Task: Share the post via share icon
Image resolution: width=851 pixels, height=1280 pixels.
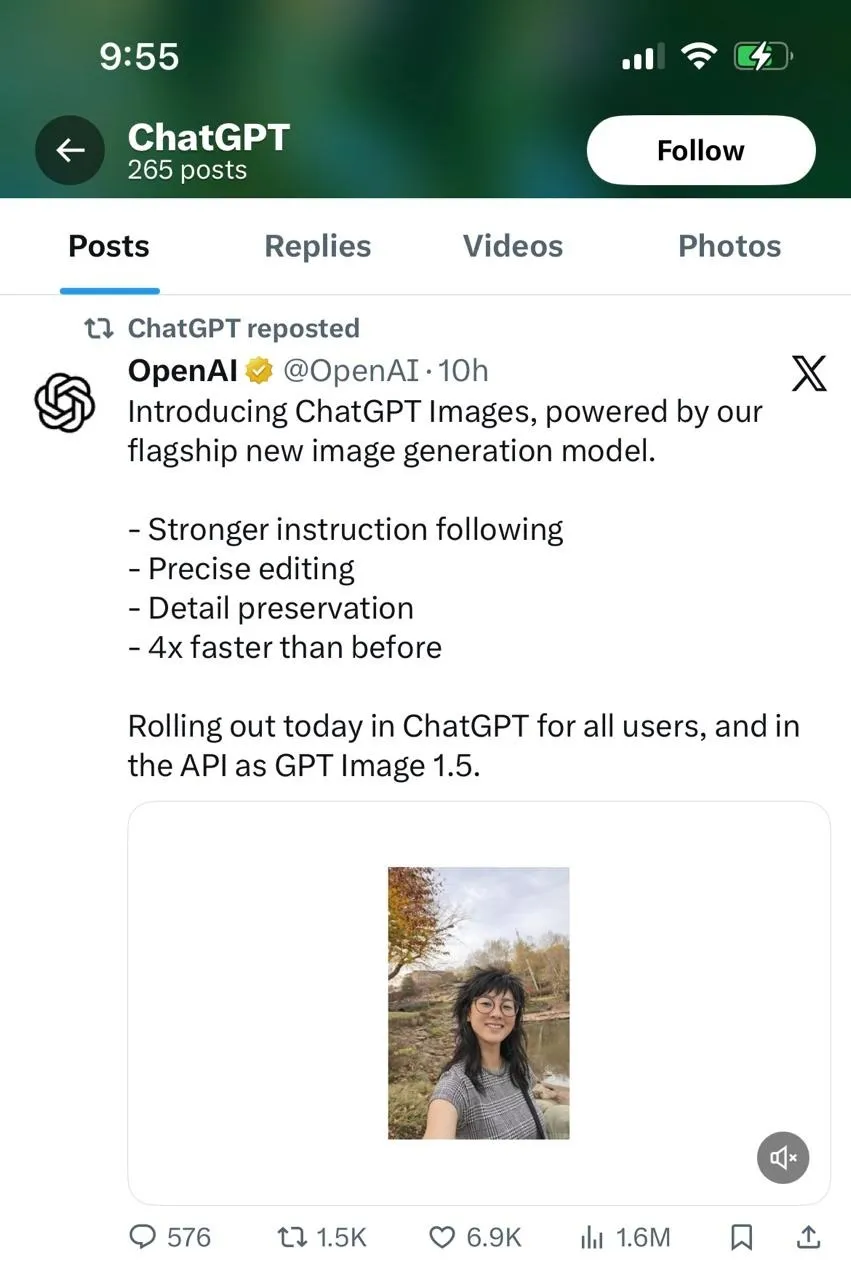Action: click(807, 1237)
